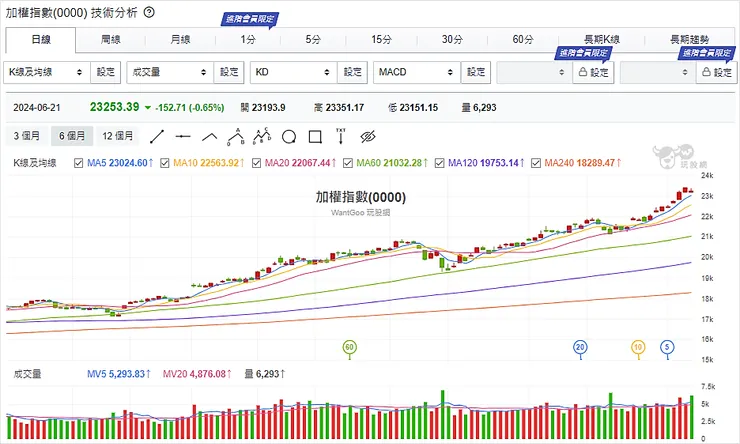Click the closing price 23253.39

point(115,107)
